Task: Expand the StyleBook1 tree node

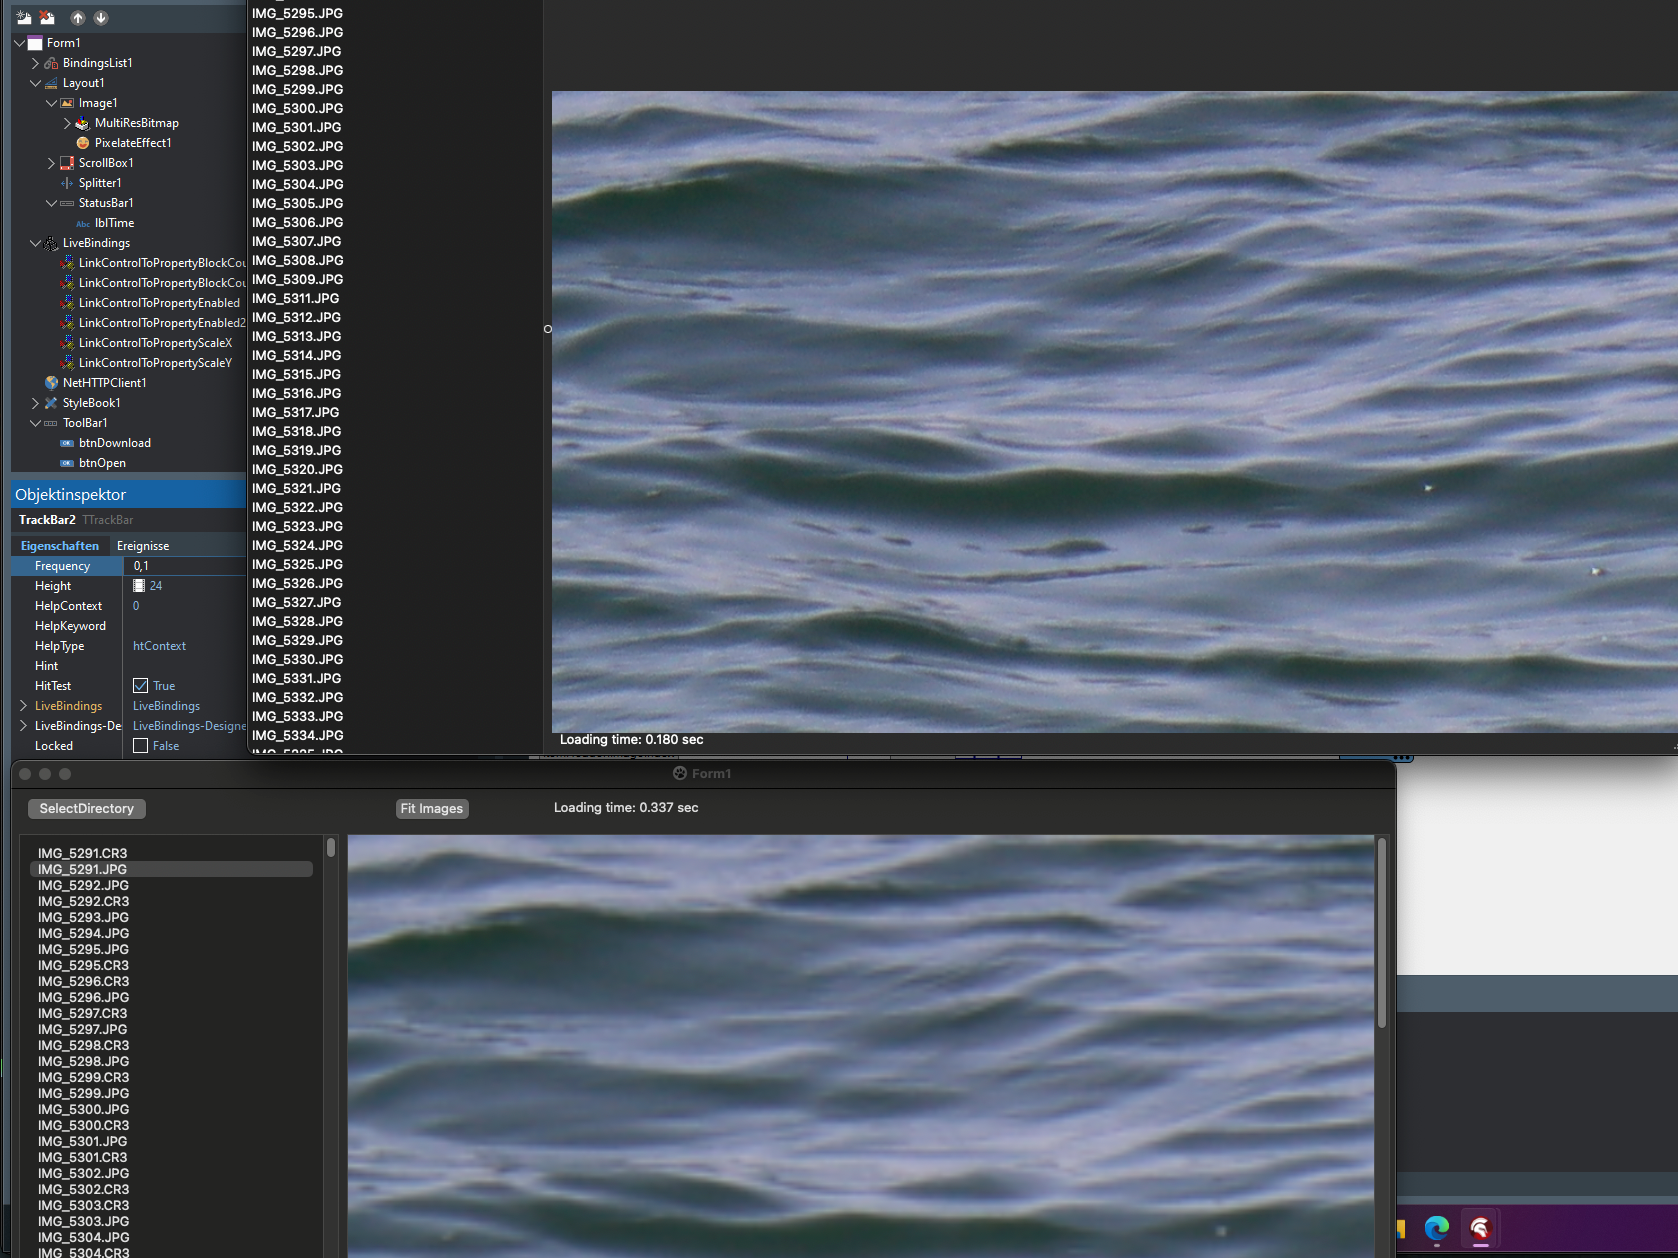Action: (35, 403)
